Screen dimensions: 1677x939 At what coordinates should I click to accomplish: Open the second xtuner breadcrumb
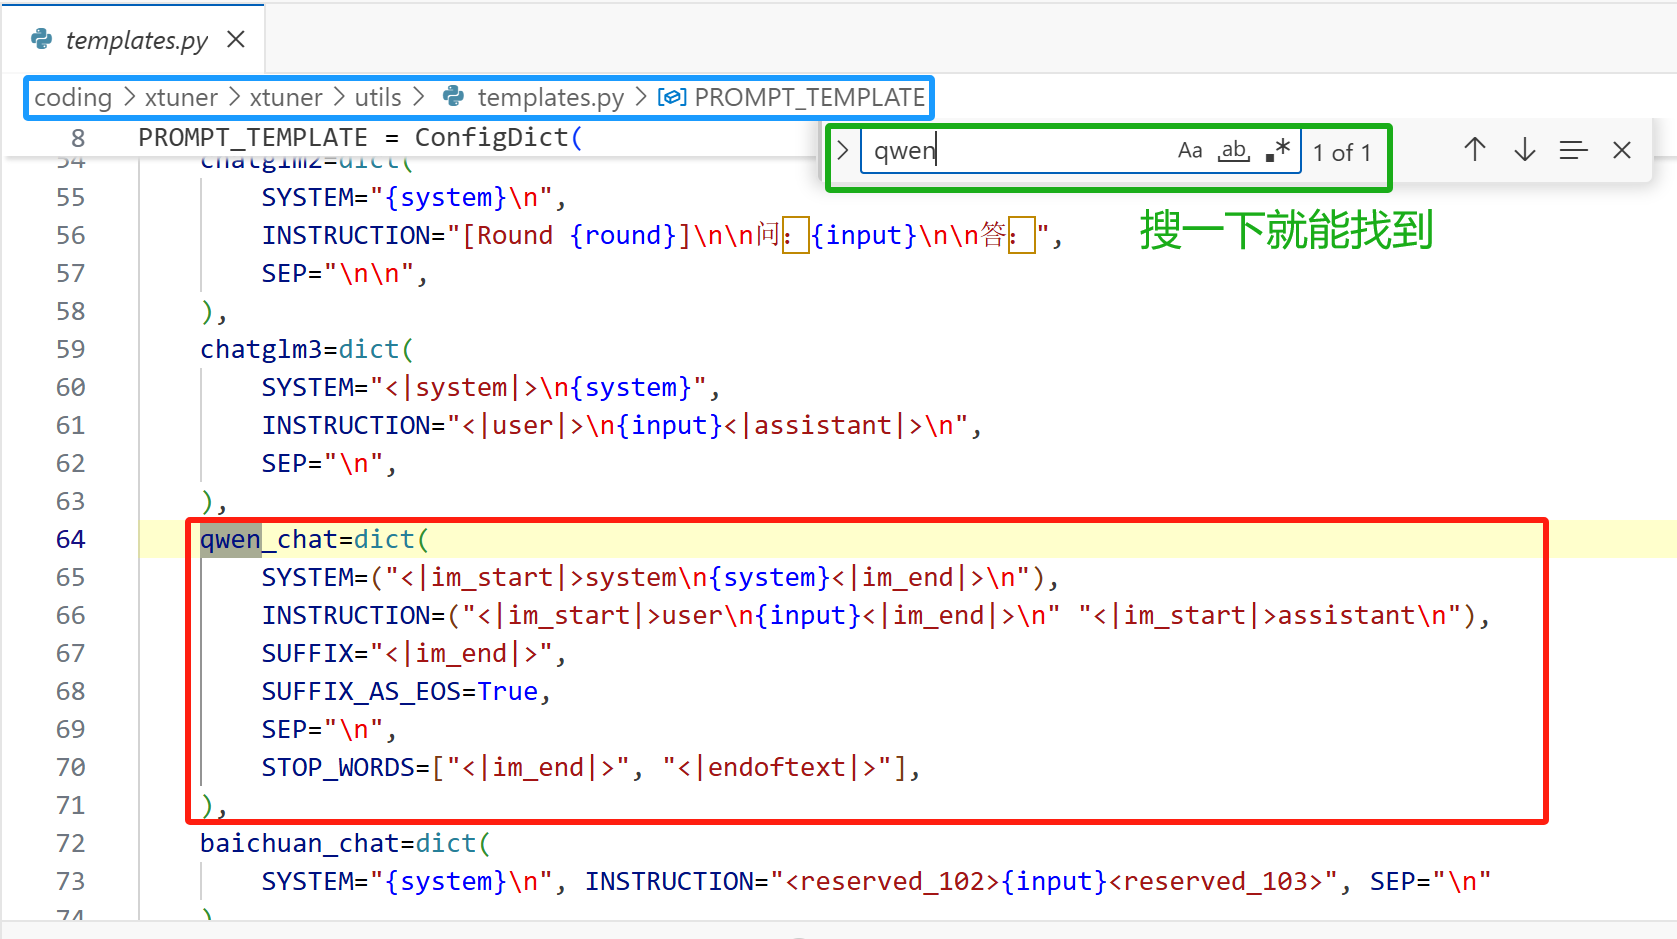[286, 97]
